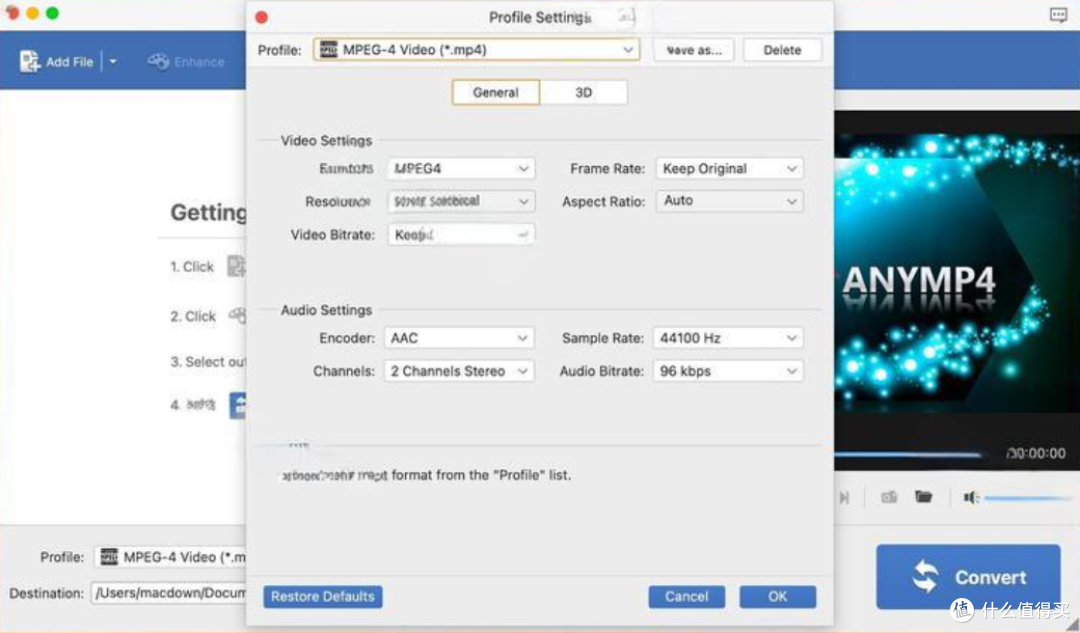Open the snapshot folder icon under preview
Image resolution: width=1080 pixels, height=633 pixels.
coord(924,496)
